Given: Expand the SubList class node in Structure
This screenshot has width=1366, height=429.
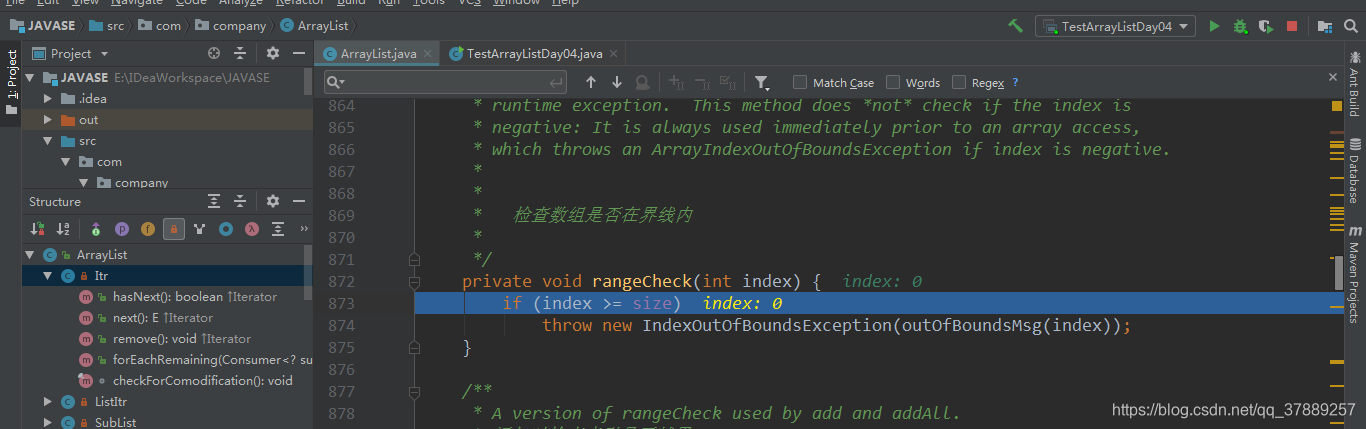Looking at the screenshot, I should [48, 422].
